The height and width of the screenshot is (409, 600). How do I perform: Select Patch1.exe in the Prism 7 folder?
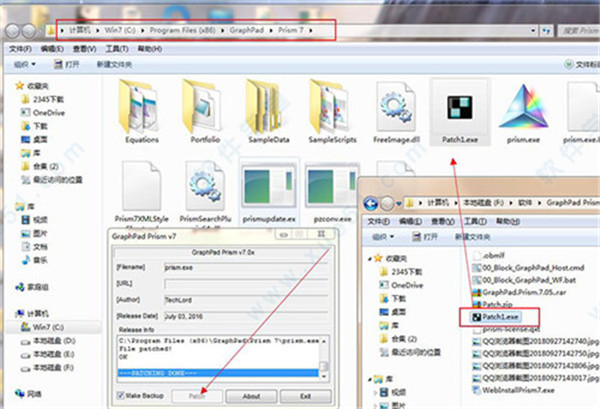pos(460,111)
